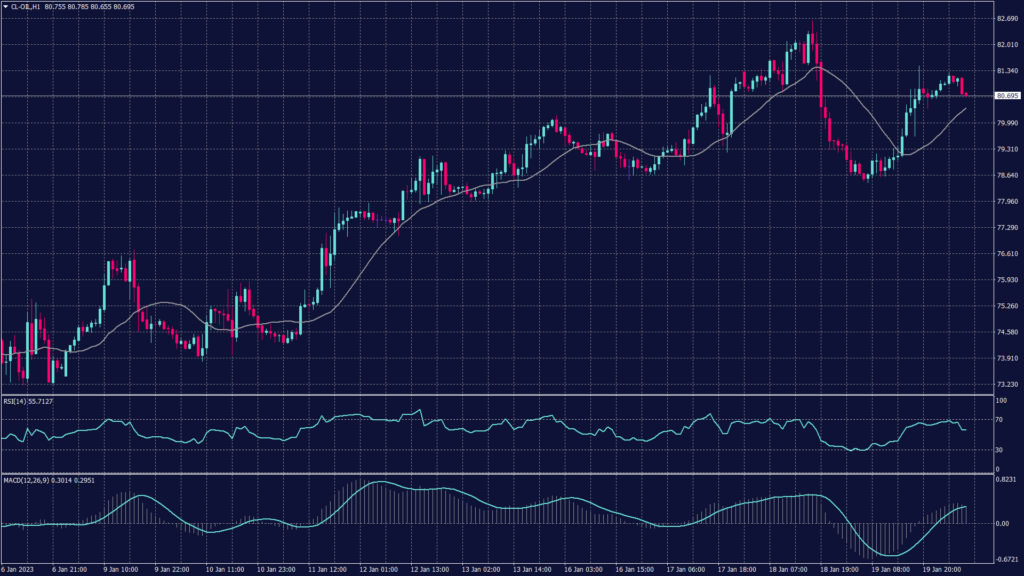Open the 6 Jan 2023 timestamp label

point(20,568)
